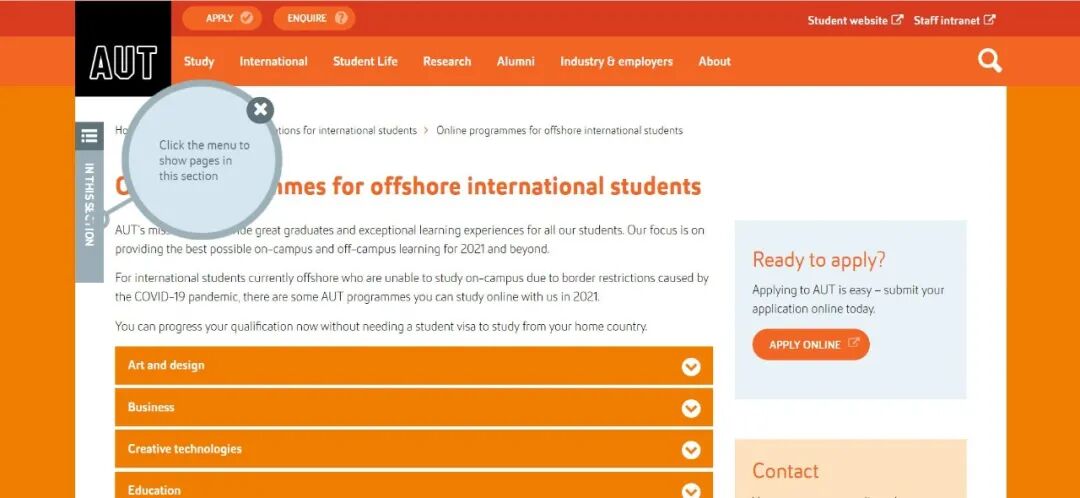Expand the Art and design accordion
1080x498 pixels.
[414, 366]
